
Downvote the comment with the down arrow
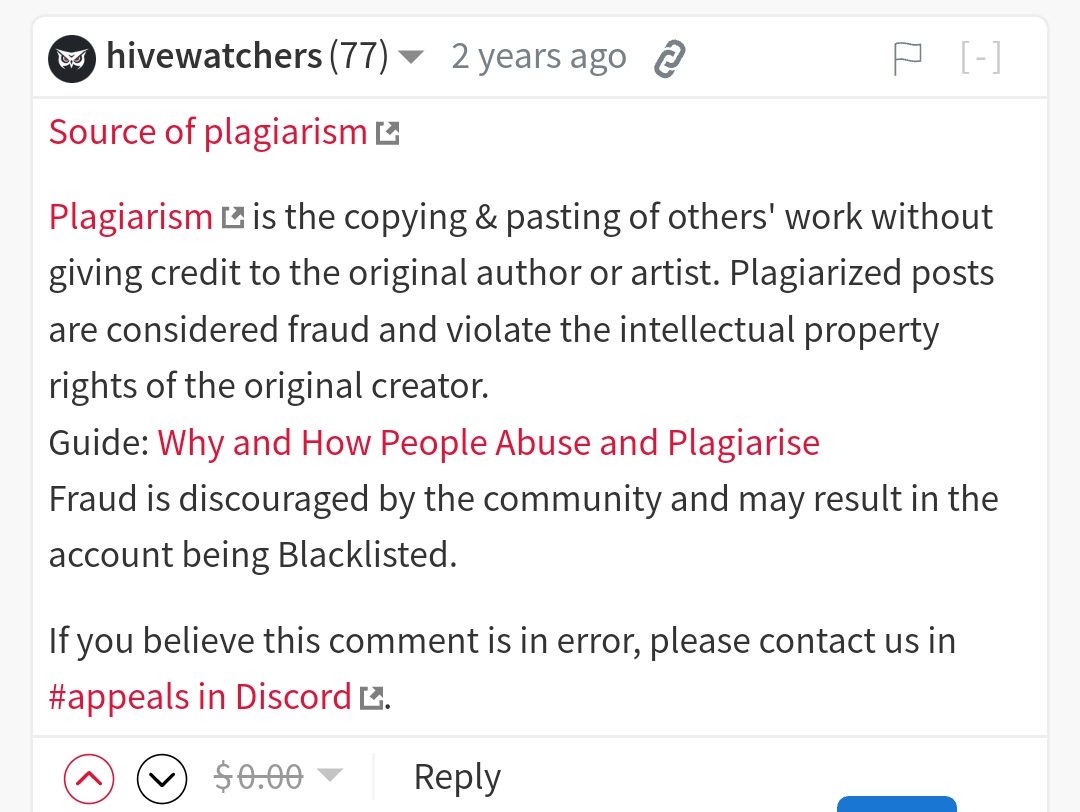[x=162, y=779]
